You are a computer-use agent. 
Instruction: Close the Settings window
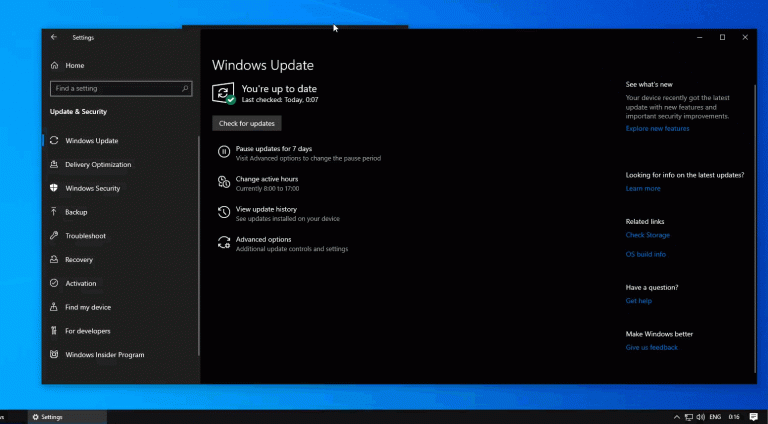745,37
